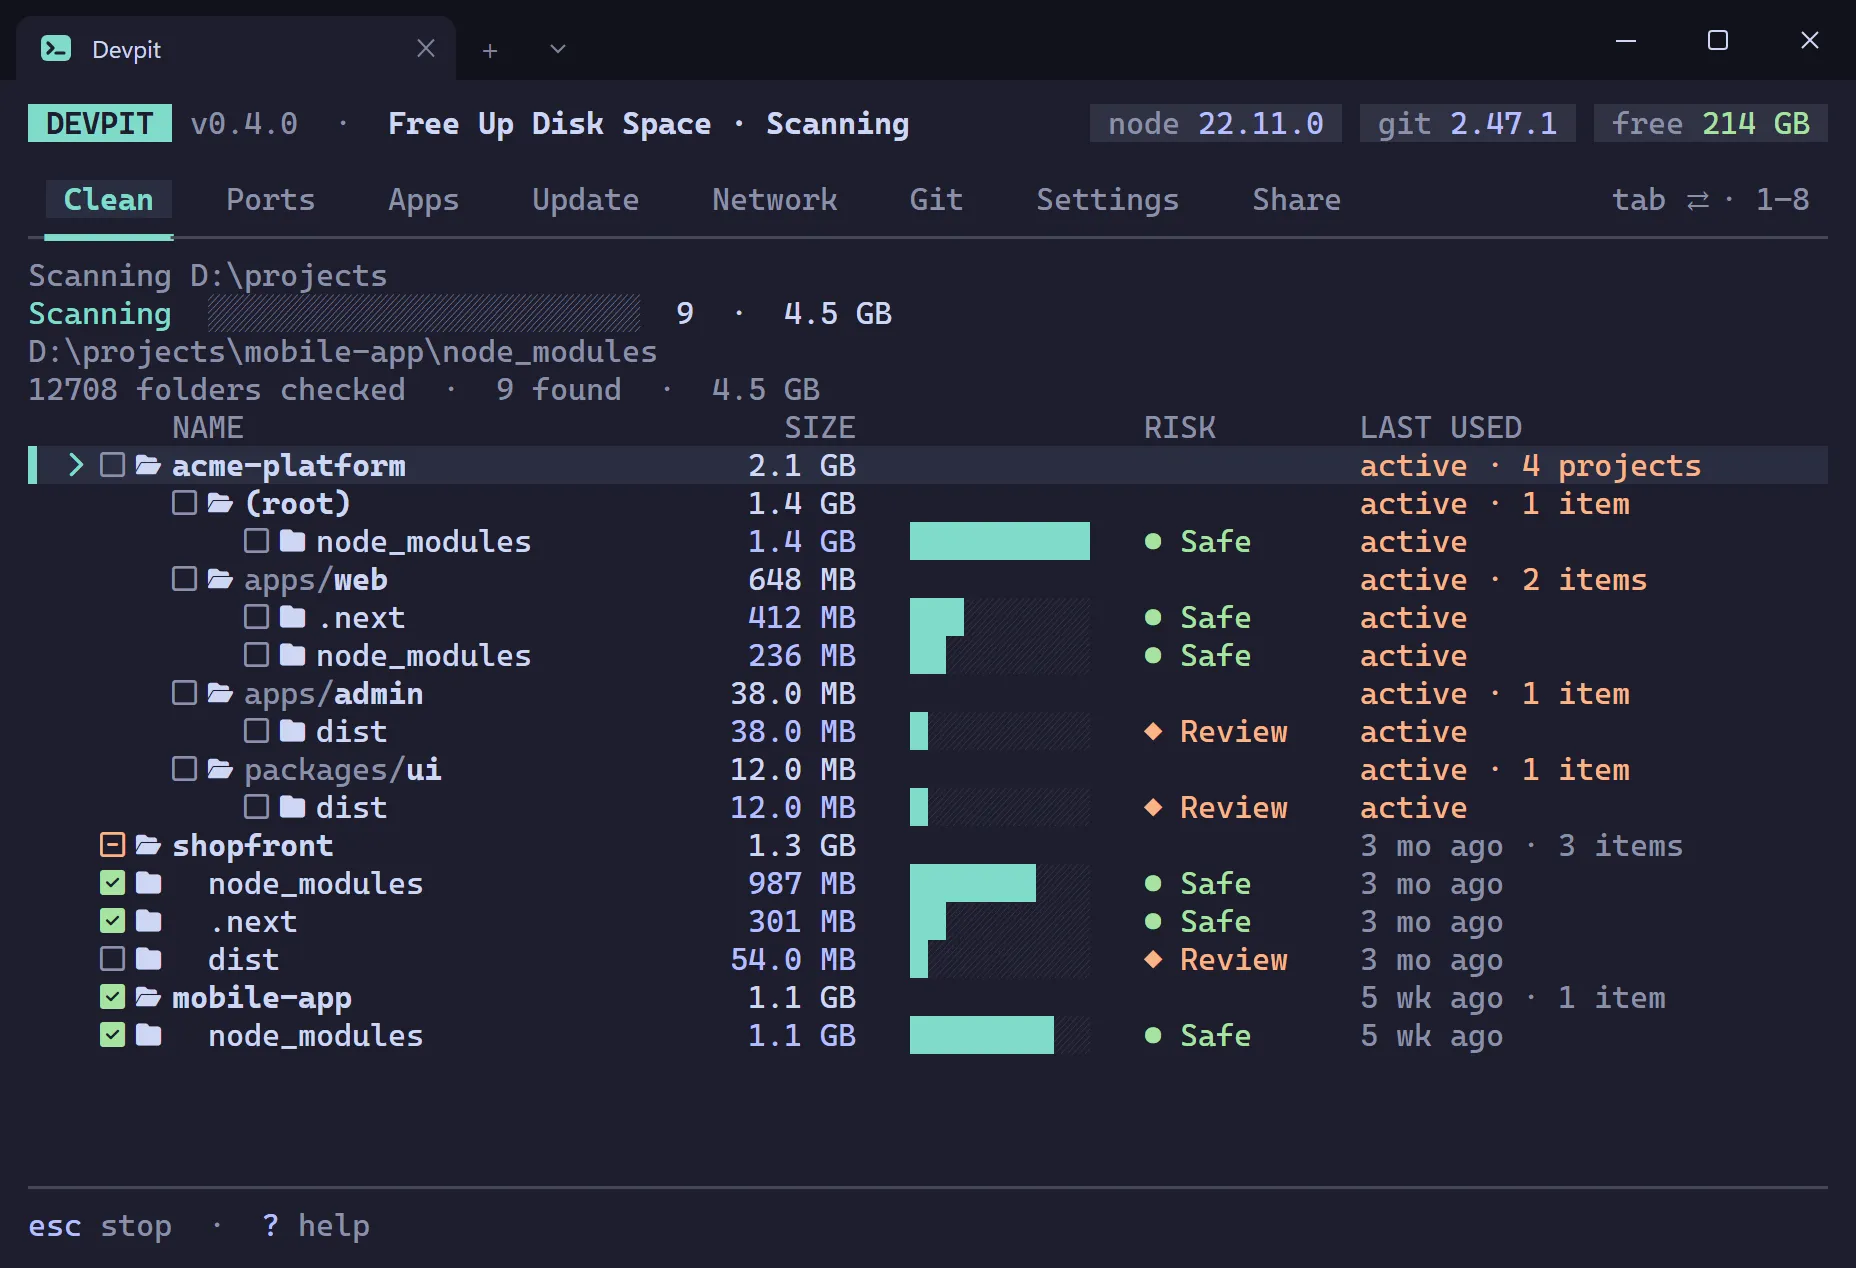The image size is (1856, 1268).
Task: Select the Clean tab
Action: 108,199
